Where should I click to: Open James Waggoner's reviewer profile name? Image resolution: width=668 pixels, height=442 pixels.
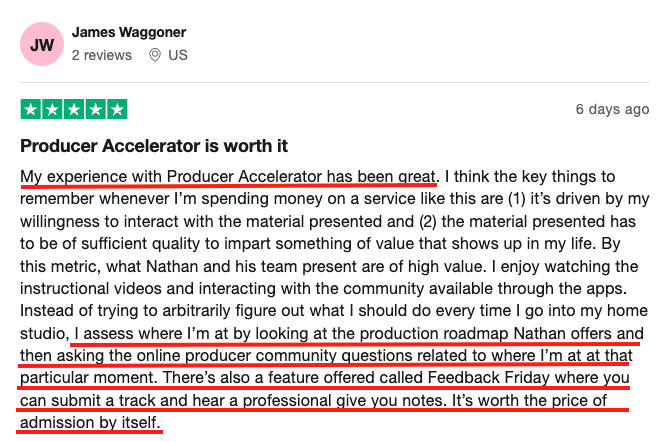129,32
